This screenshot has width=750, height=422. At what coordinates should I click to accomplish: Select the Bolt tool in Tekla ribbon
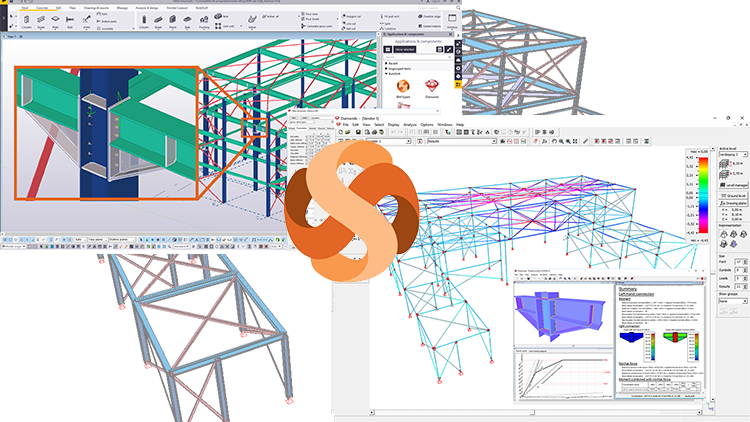70,21
